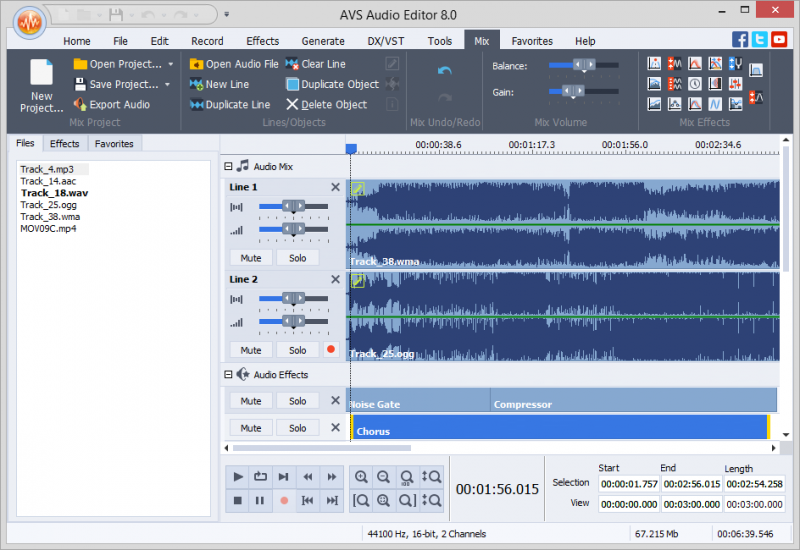Click the edit pencil on Track_38.wma clip

point(358,189)
